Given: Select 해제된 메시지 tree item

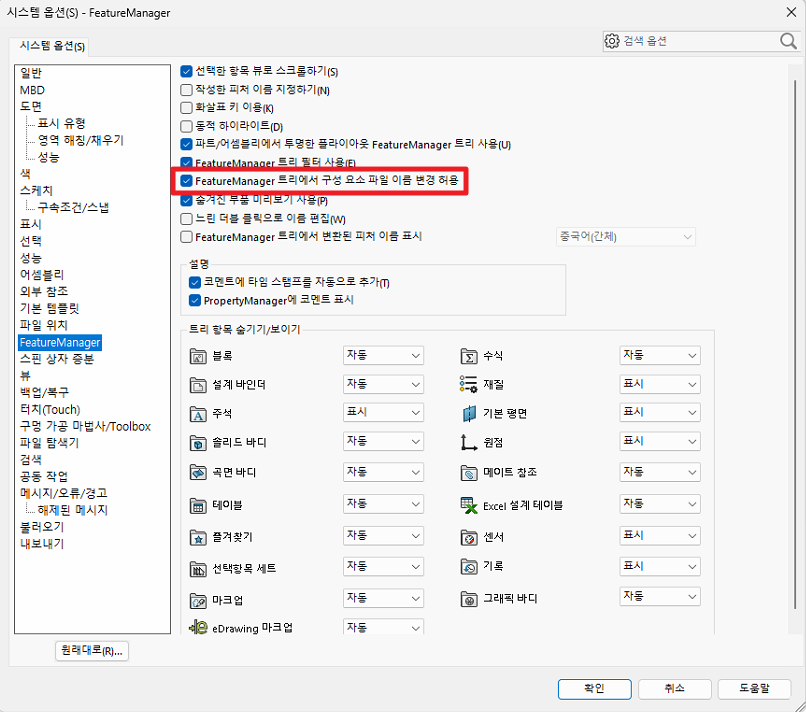Looking at the screenshot, I should [72, 510].
